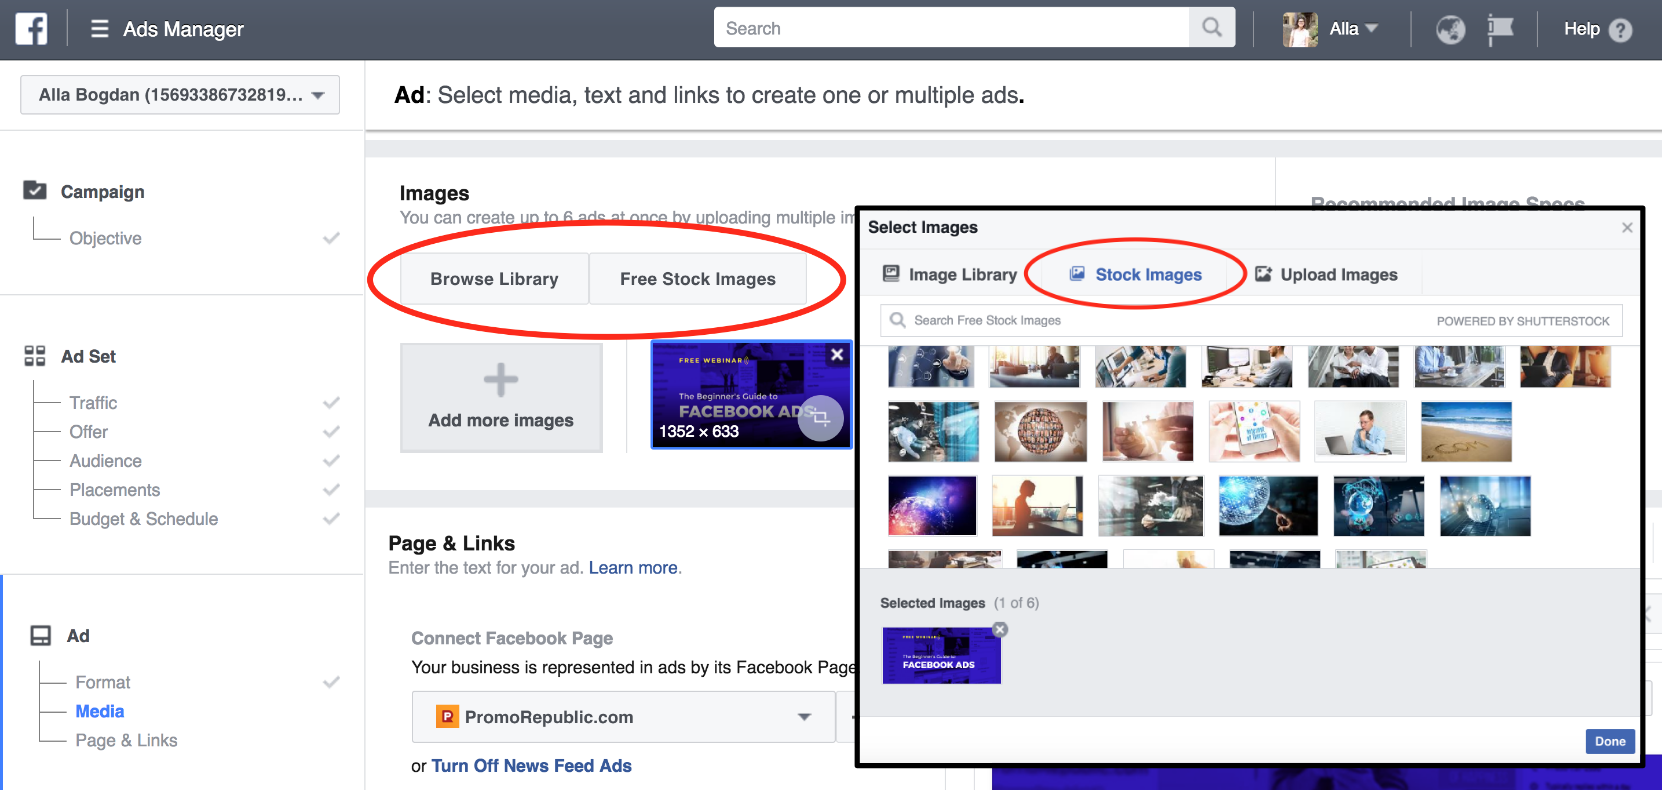Open the PromoRepublic.com page dropdown
Image resolution: width=1662 pixels, height=790 pixels.
623,717
